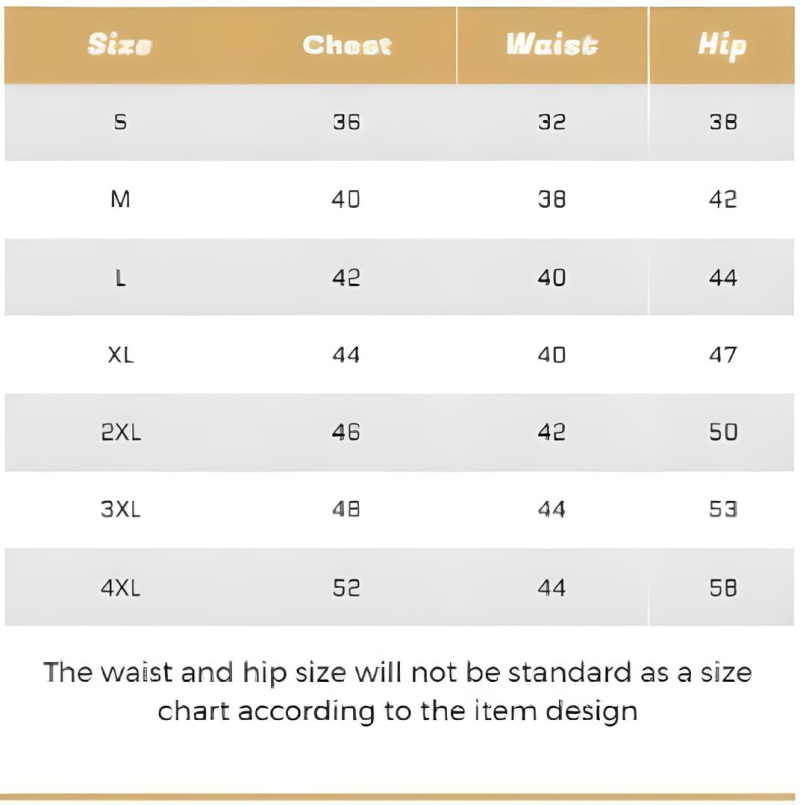Click hip value 58 in 4XL row
This screenshot has width=800, height=805.
coord(722,588)
